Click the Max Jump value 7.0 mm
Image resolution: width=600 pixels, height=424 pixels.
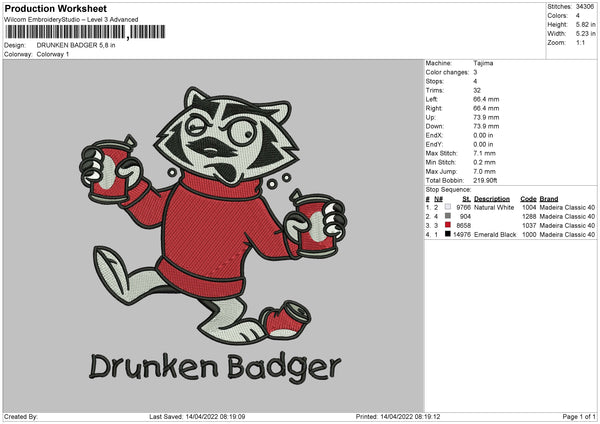point(484,171)
